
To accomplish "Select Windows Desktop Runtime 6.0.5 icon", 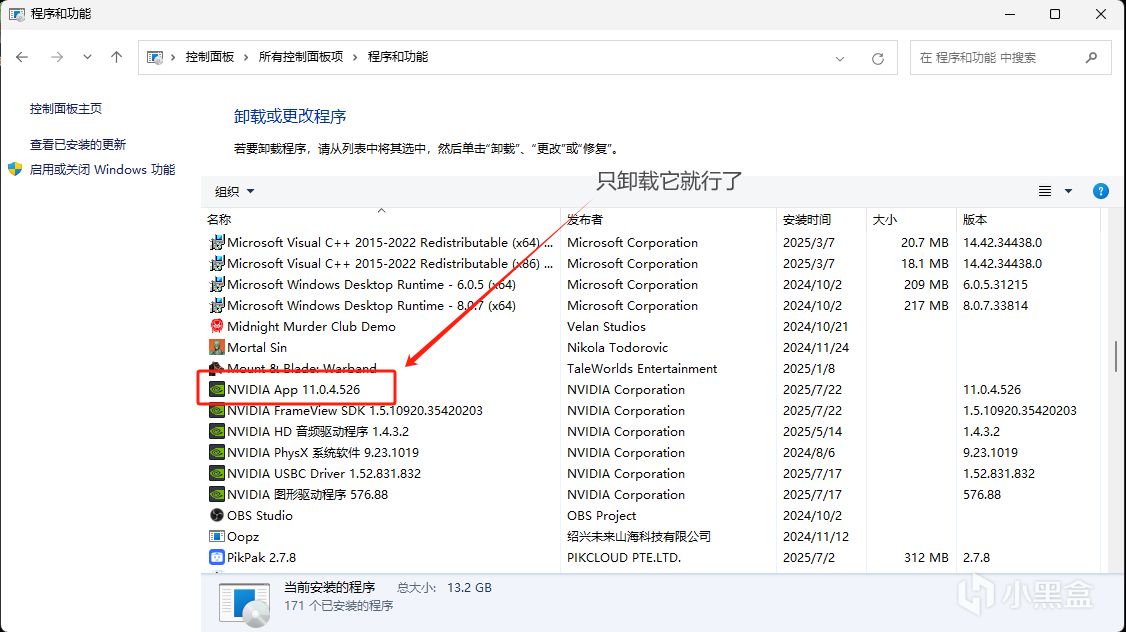I will click(x=216, y=284).
